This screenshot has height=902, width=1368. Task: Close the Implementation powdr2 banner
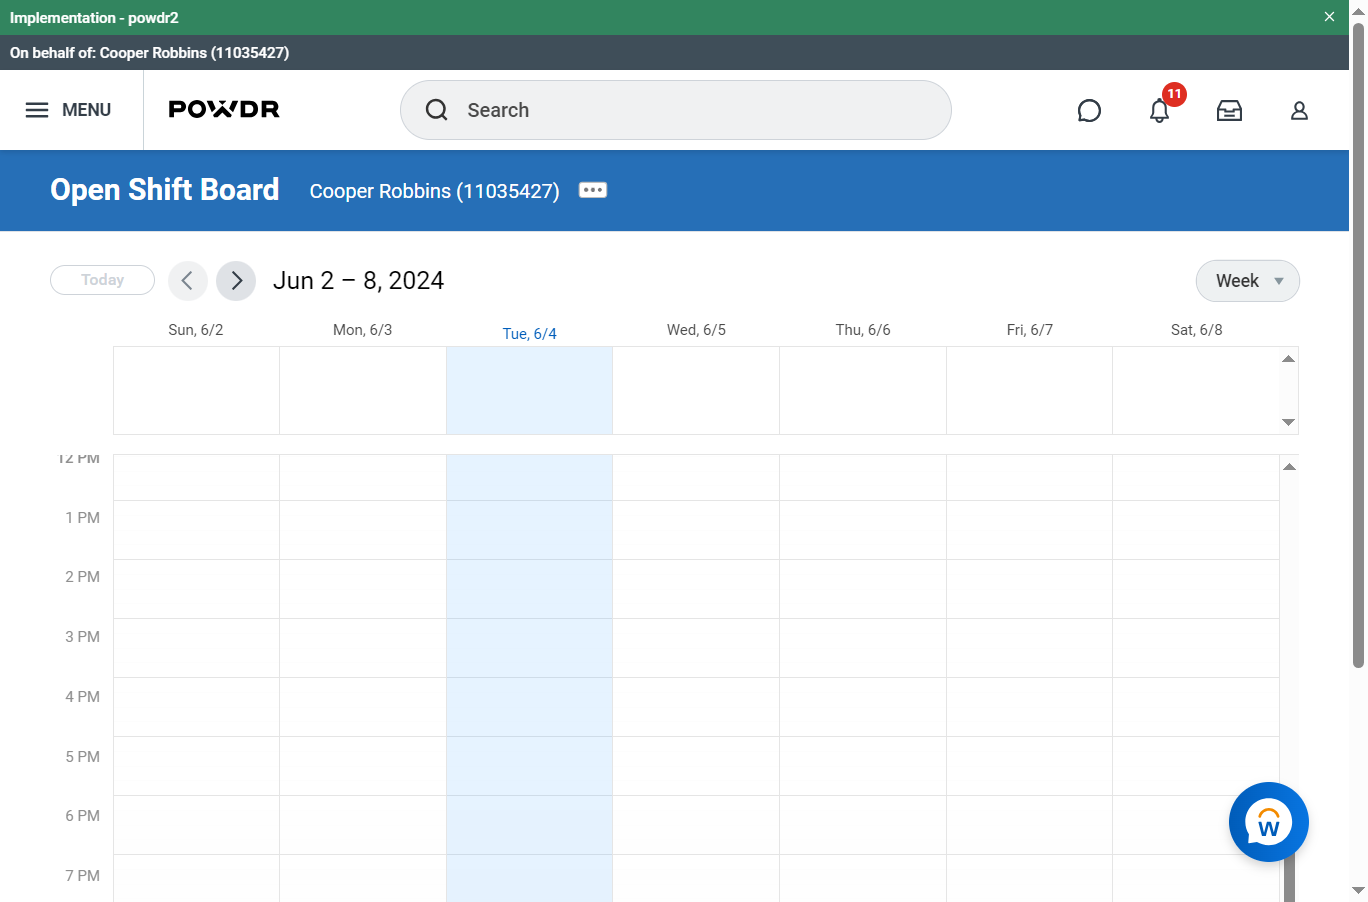pyautogui.click(x=1329, y=17)
